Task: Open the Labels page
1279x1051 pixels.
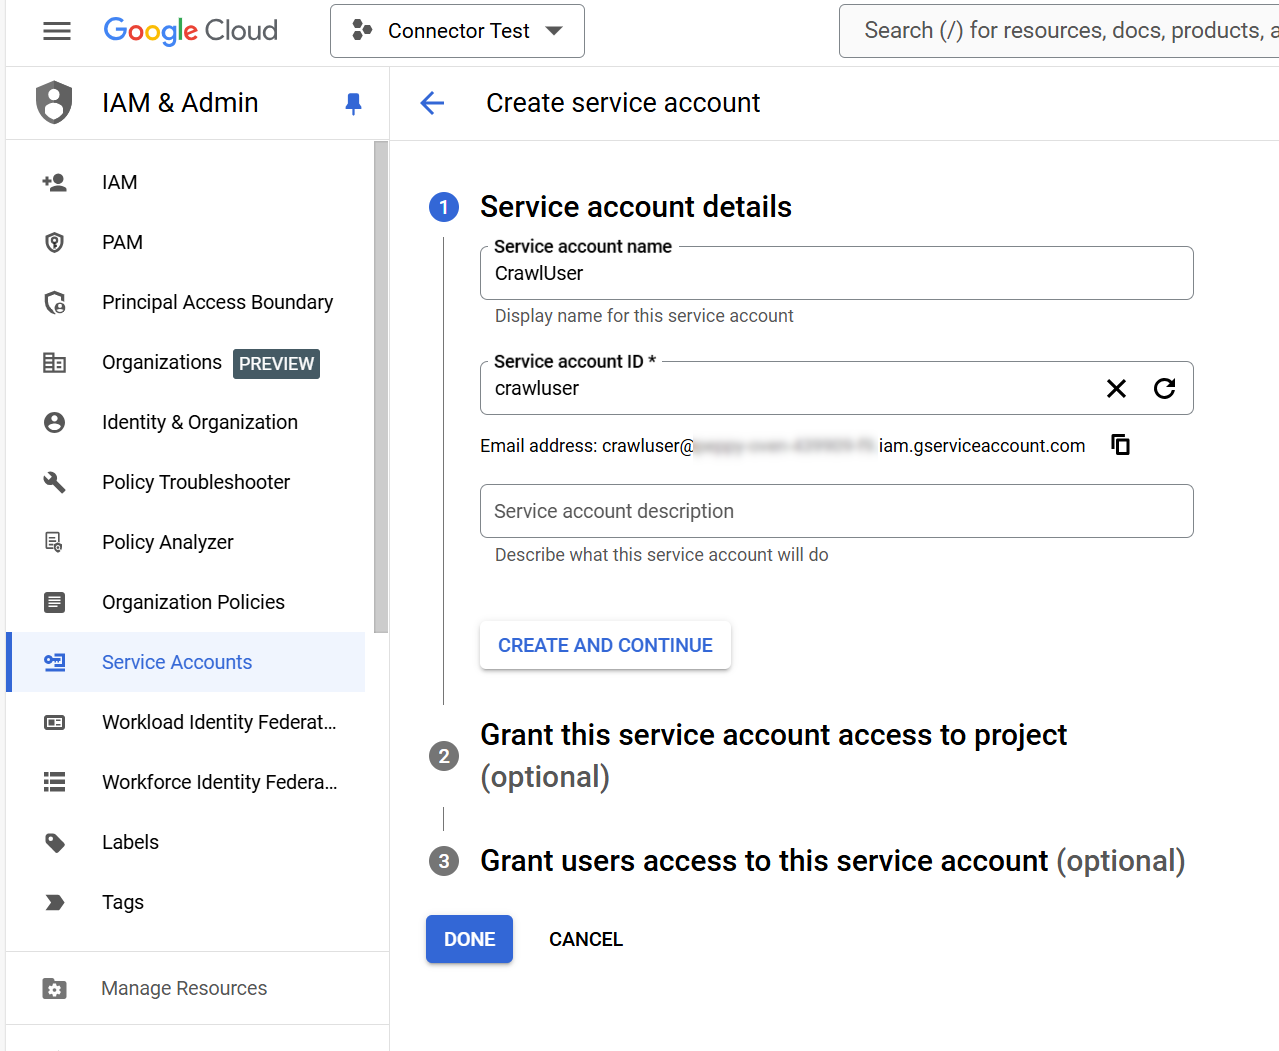Action: pos(185,842)
